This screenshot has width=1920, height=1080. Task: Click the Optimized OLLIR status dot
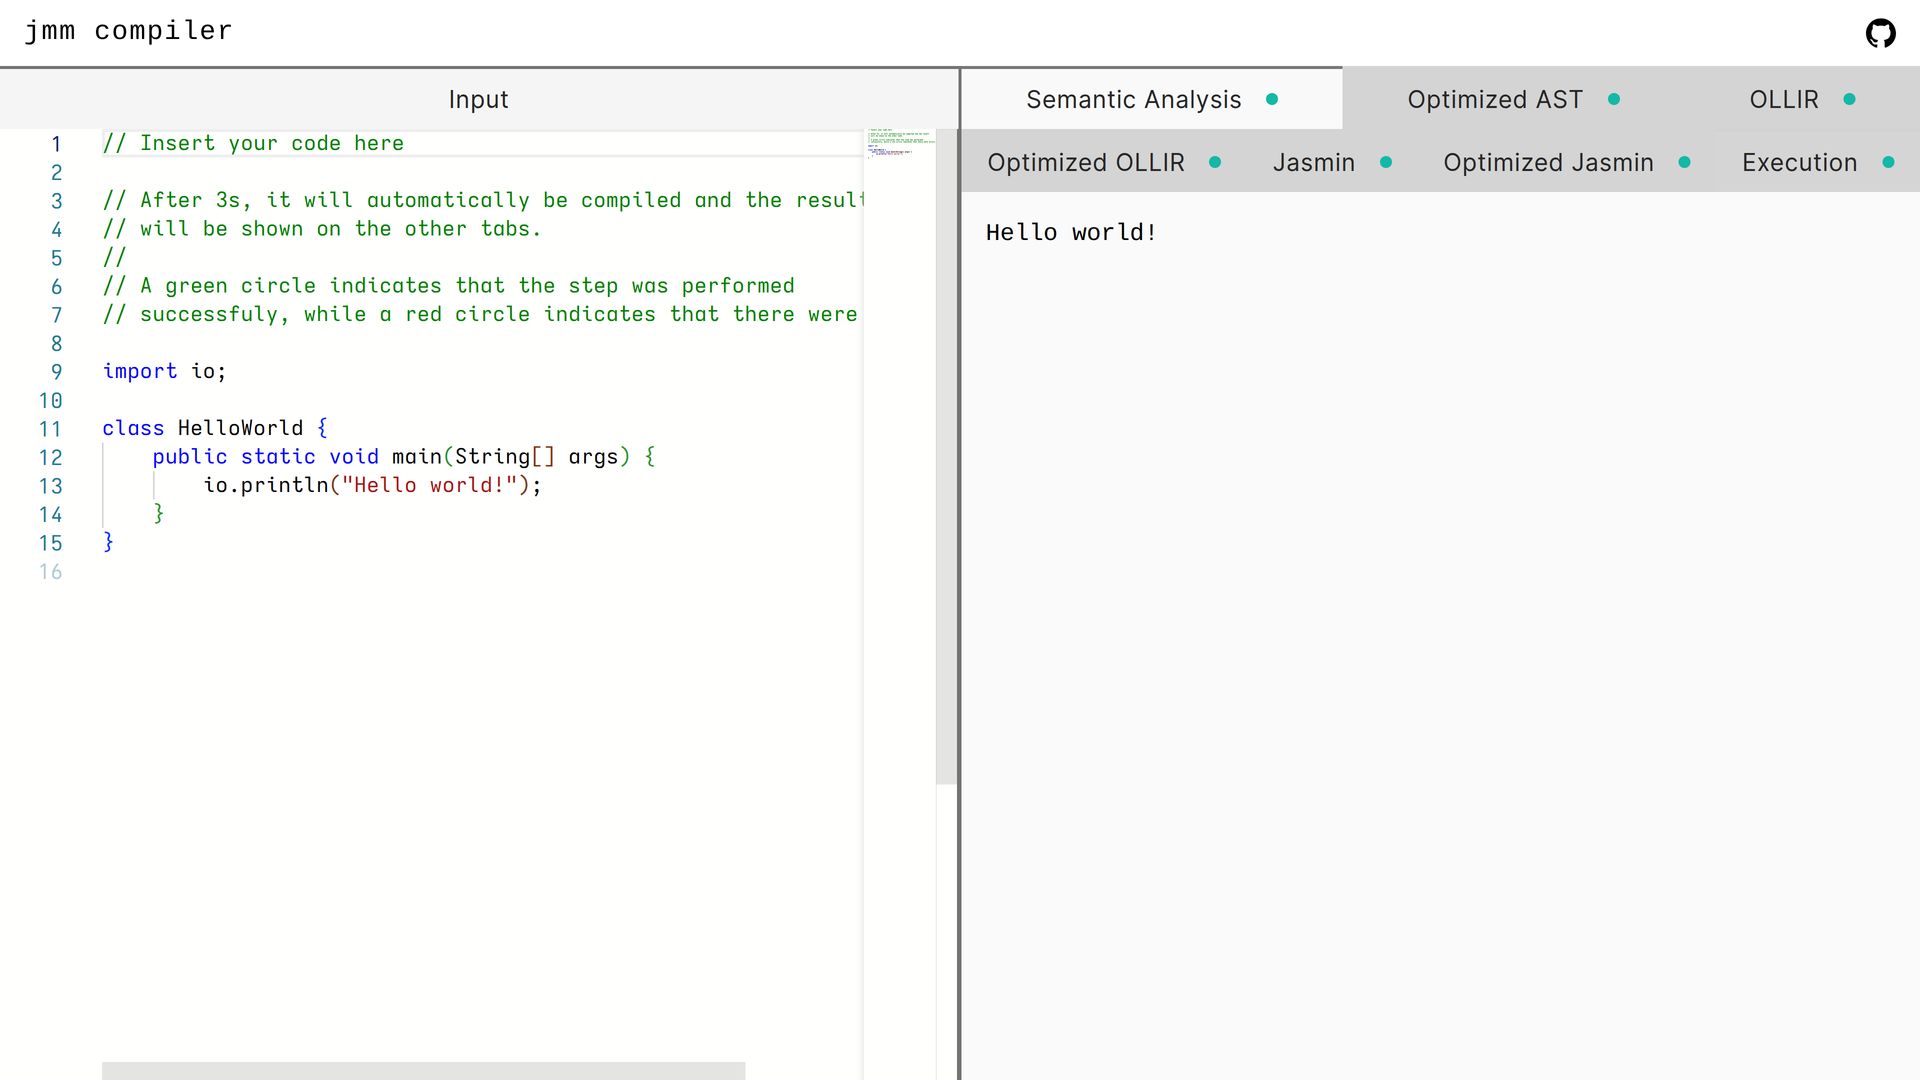point(1215,162)
